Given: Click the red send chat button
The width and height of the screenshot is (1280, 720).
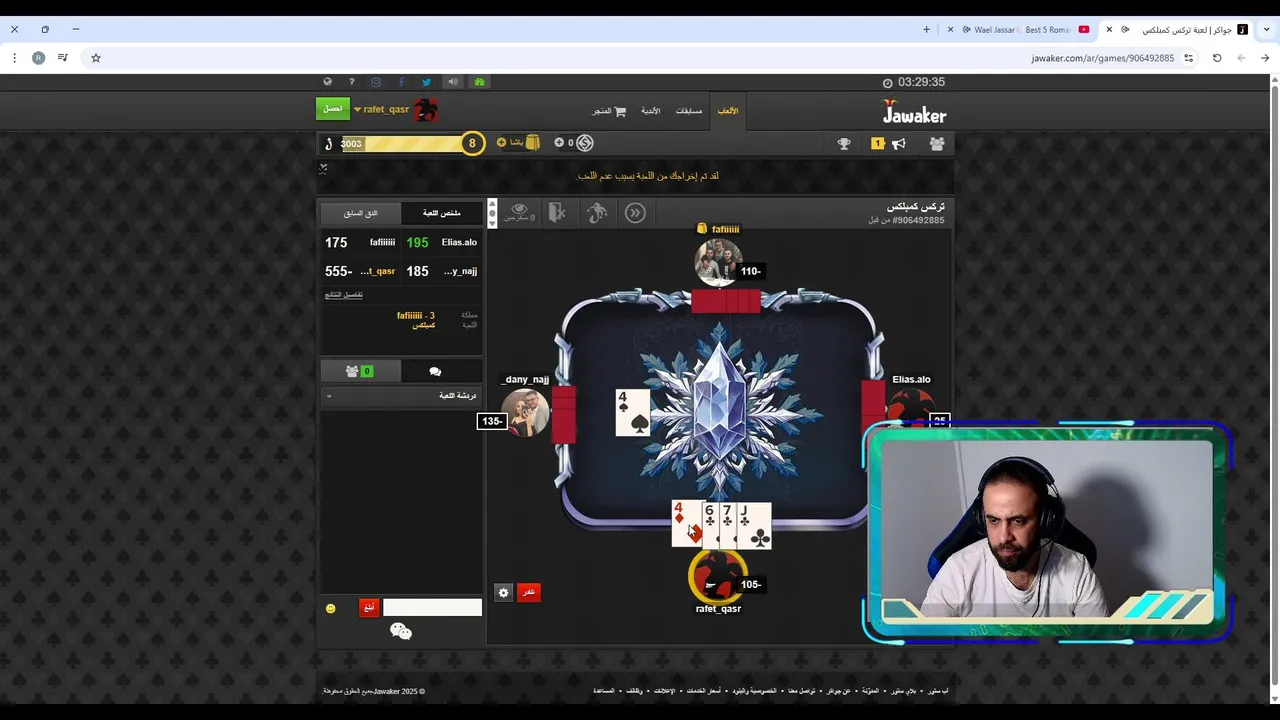Looking at the screenshot, I should coord(369,608).
